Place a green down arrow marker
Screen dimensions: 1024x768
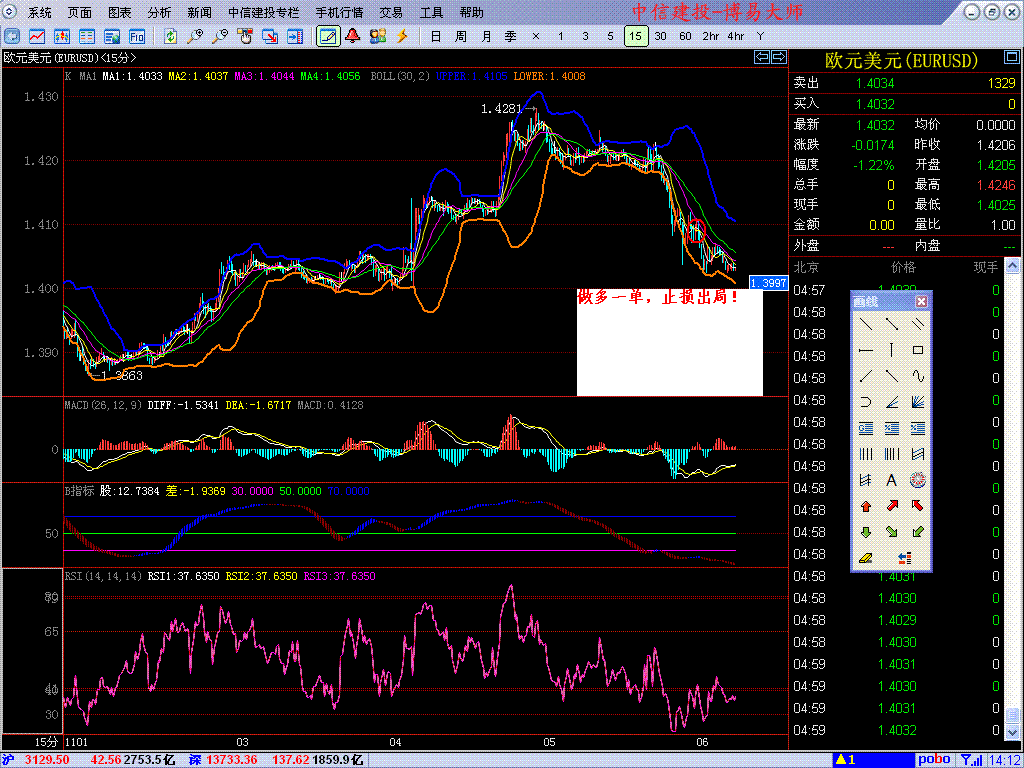point(865,532)
